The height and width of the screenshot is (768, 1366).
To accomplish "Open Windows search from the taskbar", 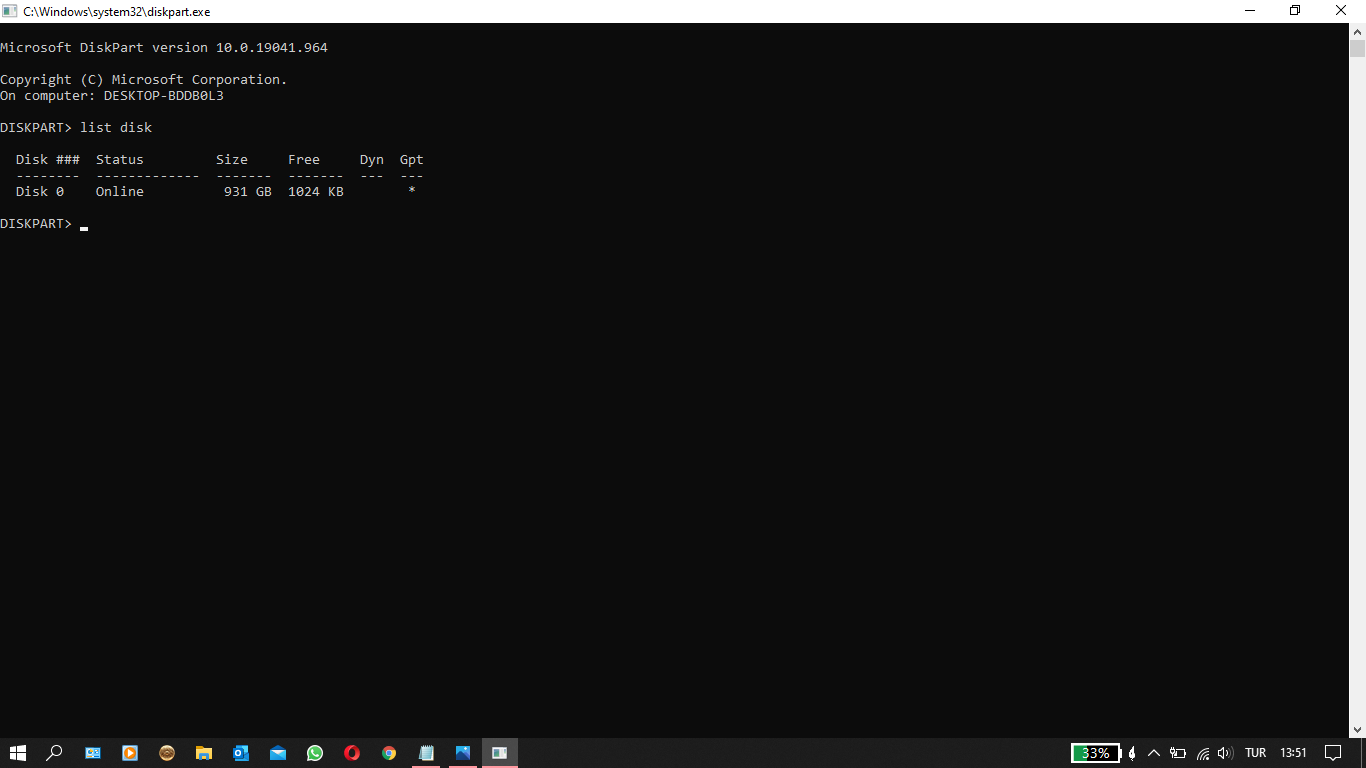I will click(55, 753).
